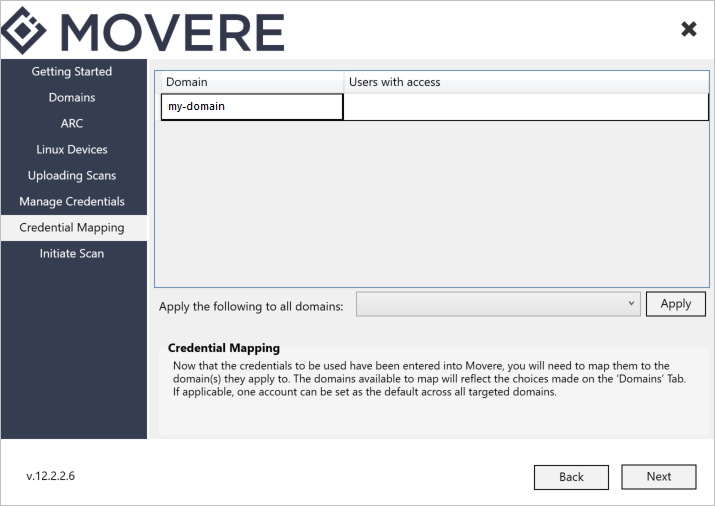
Task: Jump to the Initiate Scan tab
Action: click(x=72, y=253)
